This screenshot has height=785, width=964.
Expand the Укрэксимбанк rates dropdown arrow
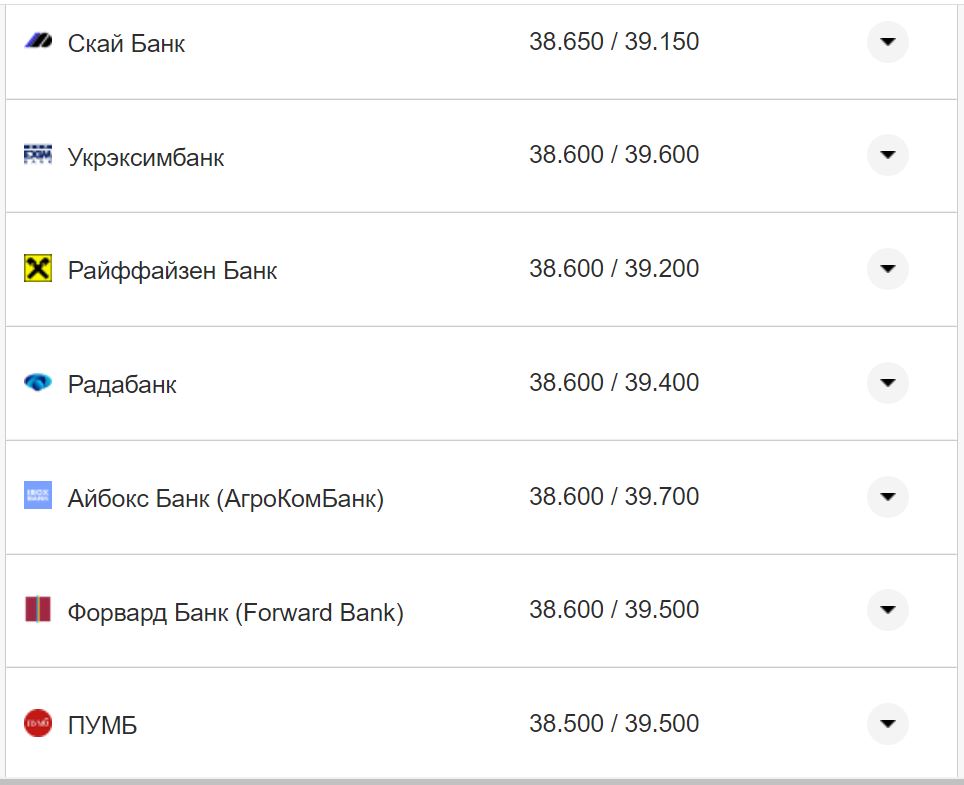pyautogui.click(x=887, y=155)
